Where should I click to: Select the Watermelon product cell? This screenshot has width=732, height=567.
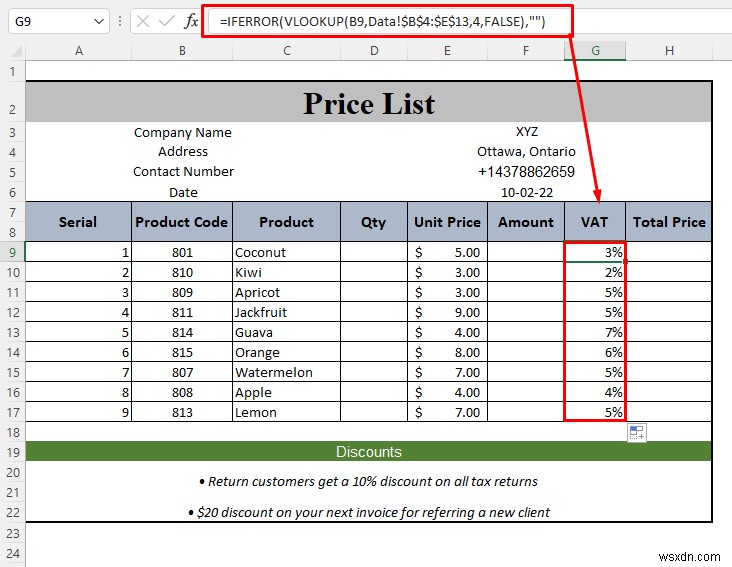pos(287,373)
